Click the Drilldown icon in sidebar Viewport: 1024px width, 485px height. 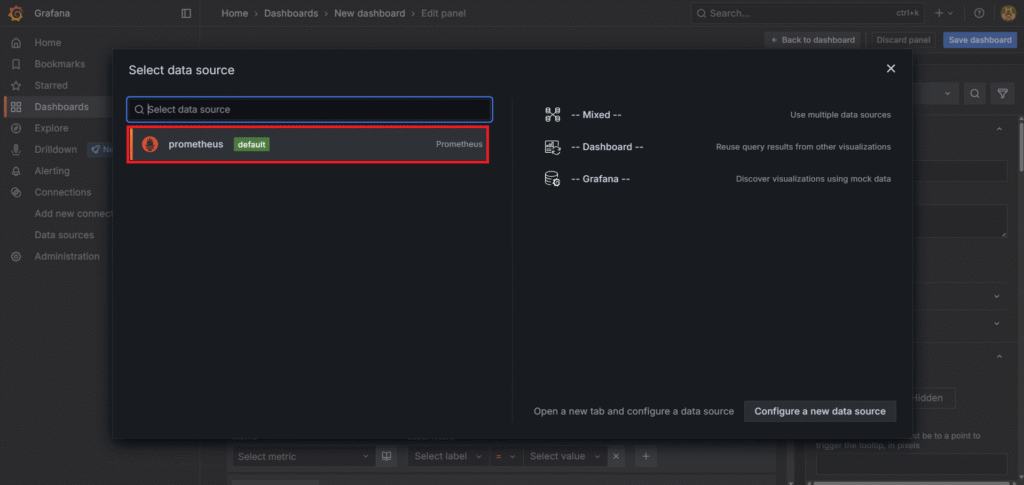click(16, 149)
